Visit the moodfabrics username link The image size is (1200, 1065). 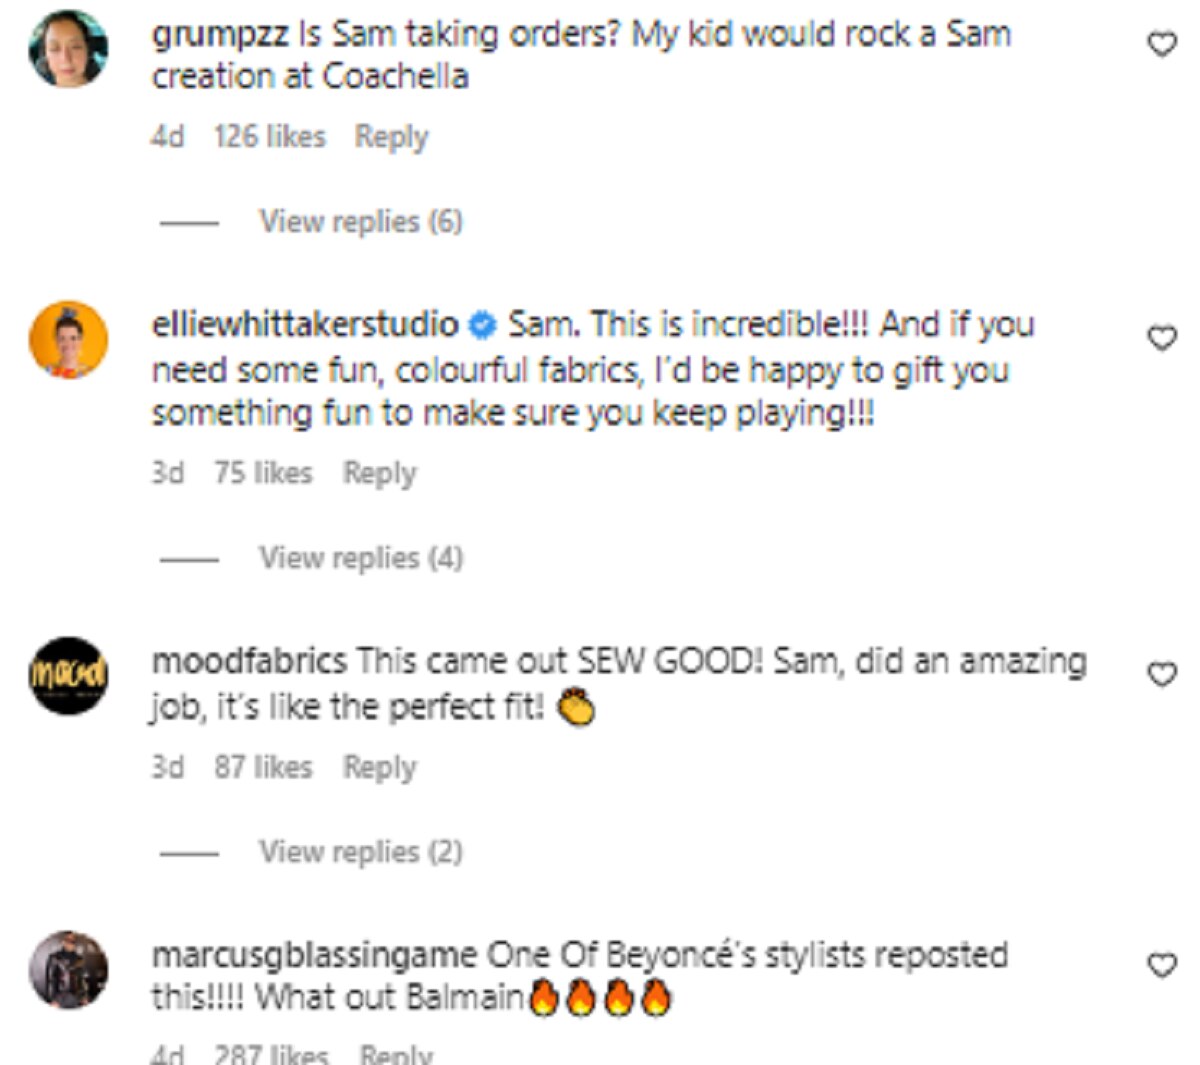click(x=249, y=661)
